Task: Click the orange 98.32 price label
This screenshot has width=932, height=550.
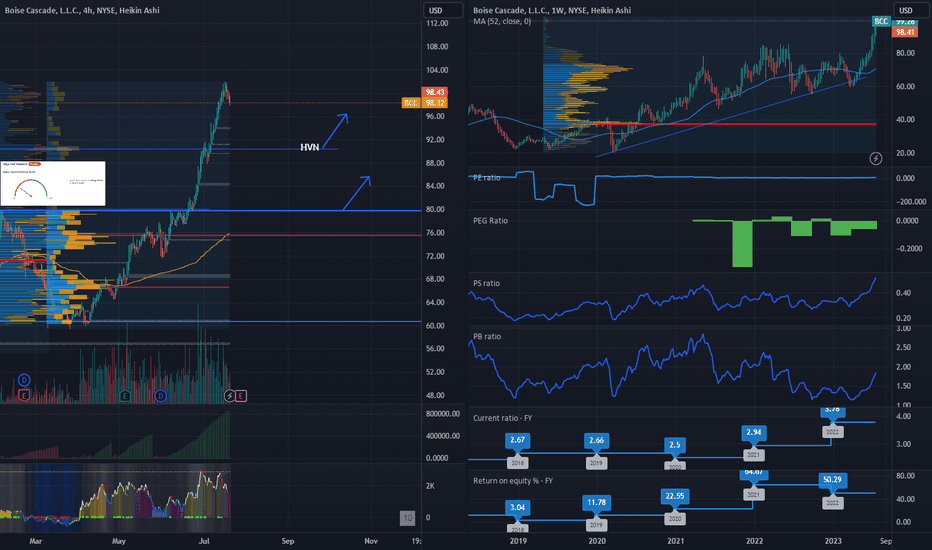Action: click(434, 103)
